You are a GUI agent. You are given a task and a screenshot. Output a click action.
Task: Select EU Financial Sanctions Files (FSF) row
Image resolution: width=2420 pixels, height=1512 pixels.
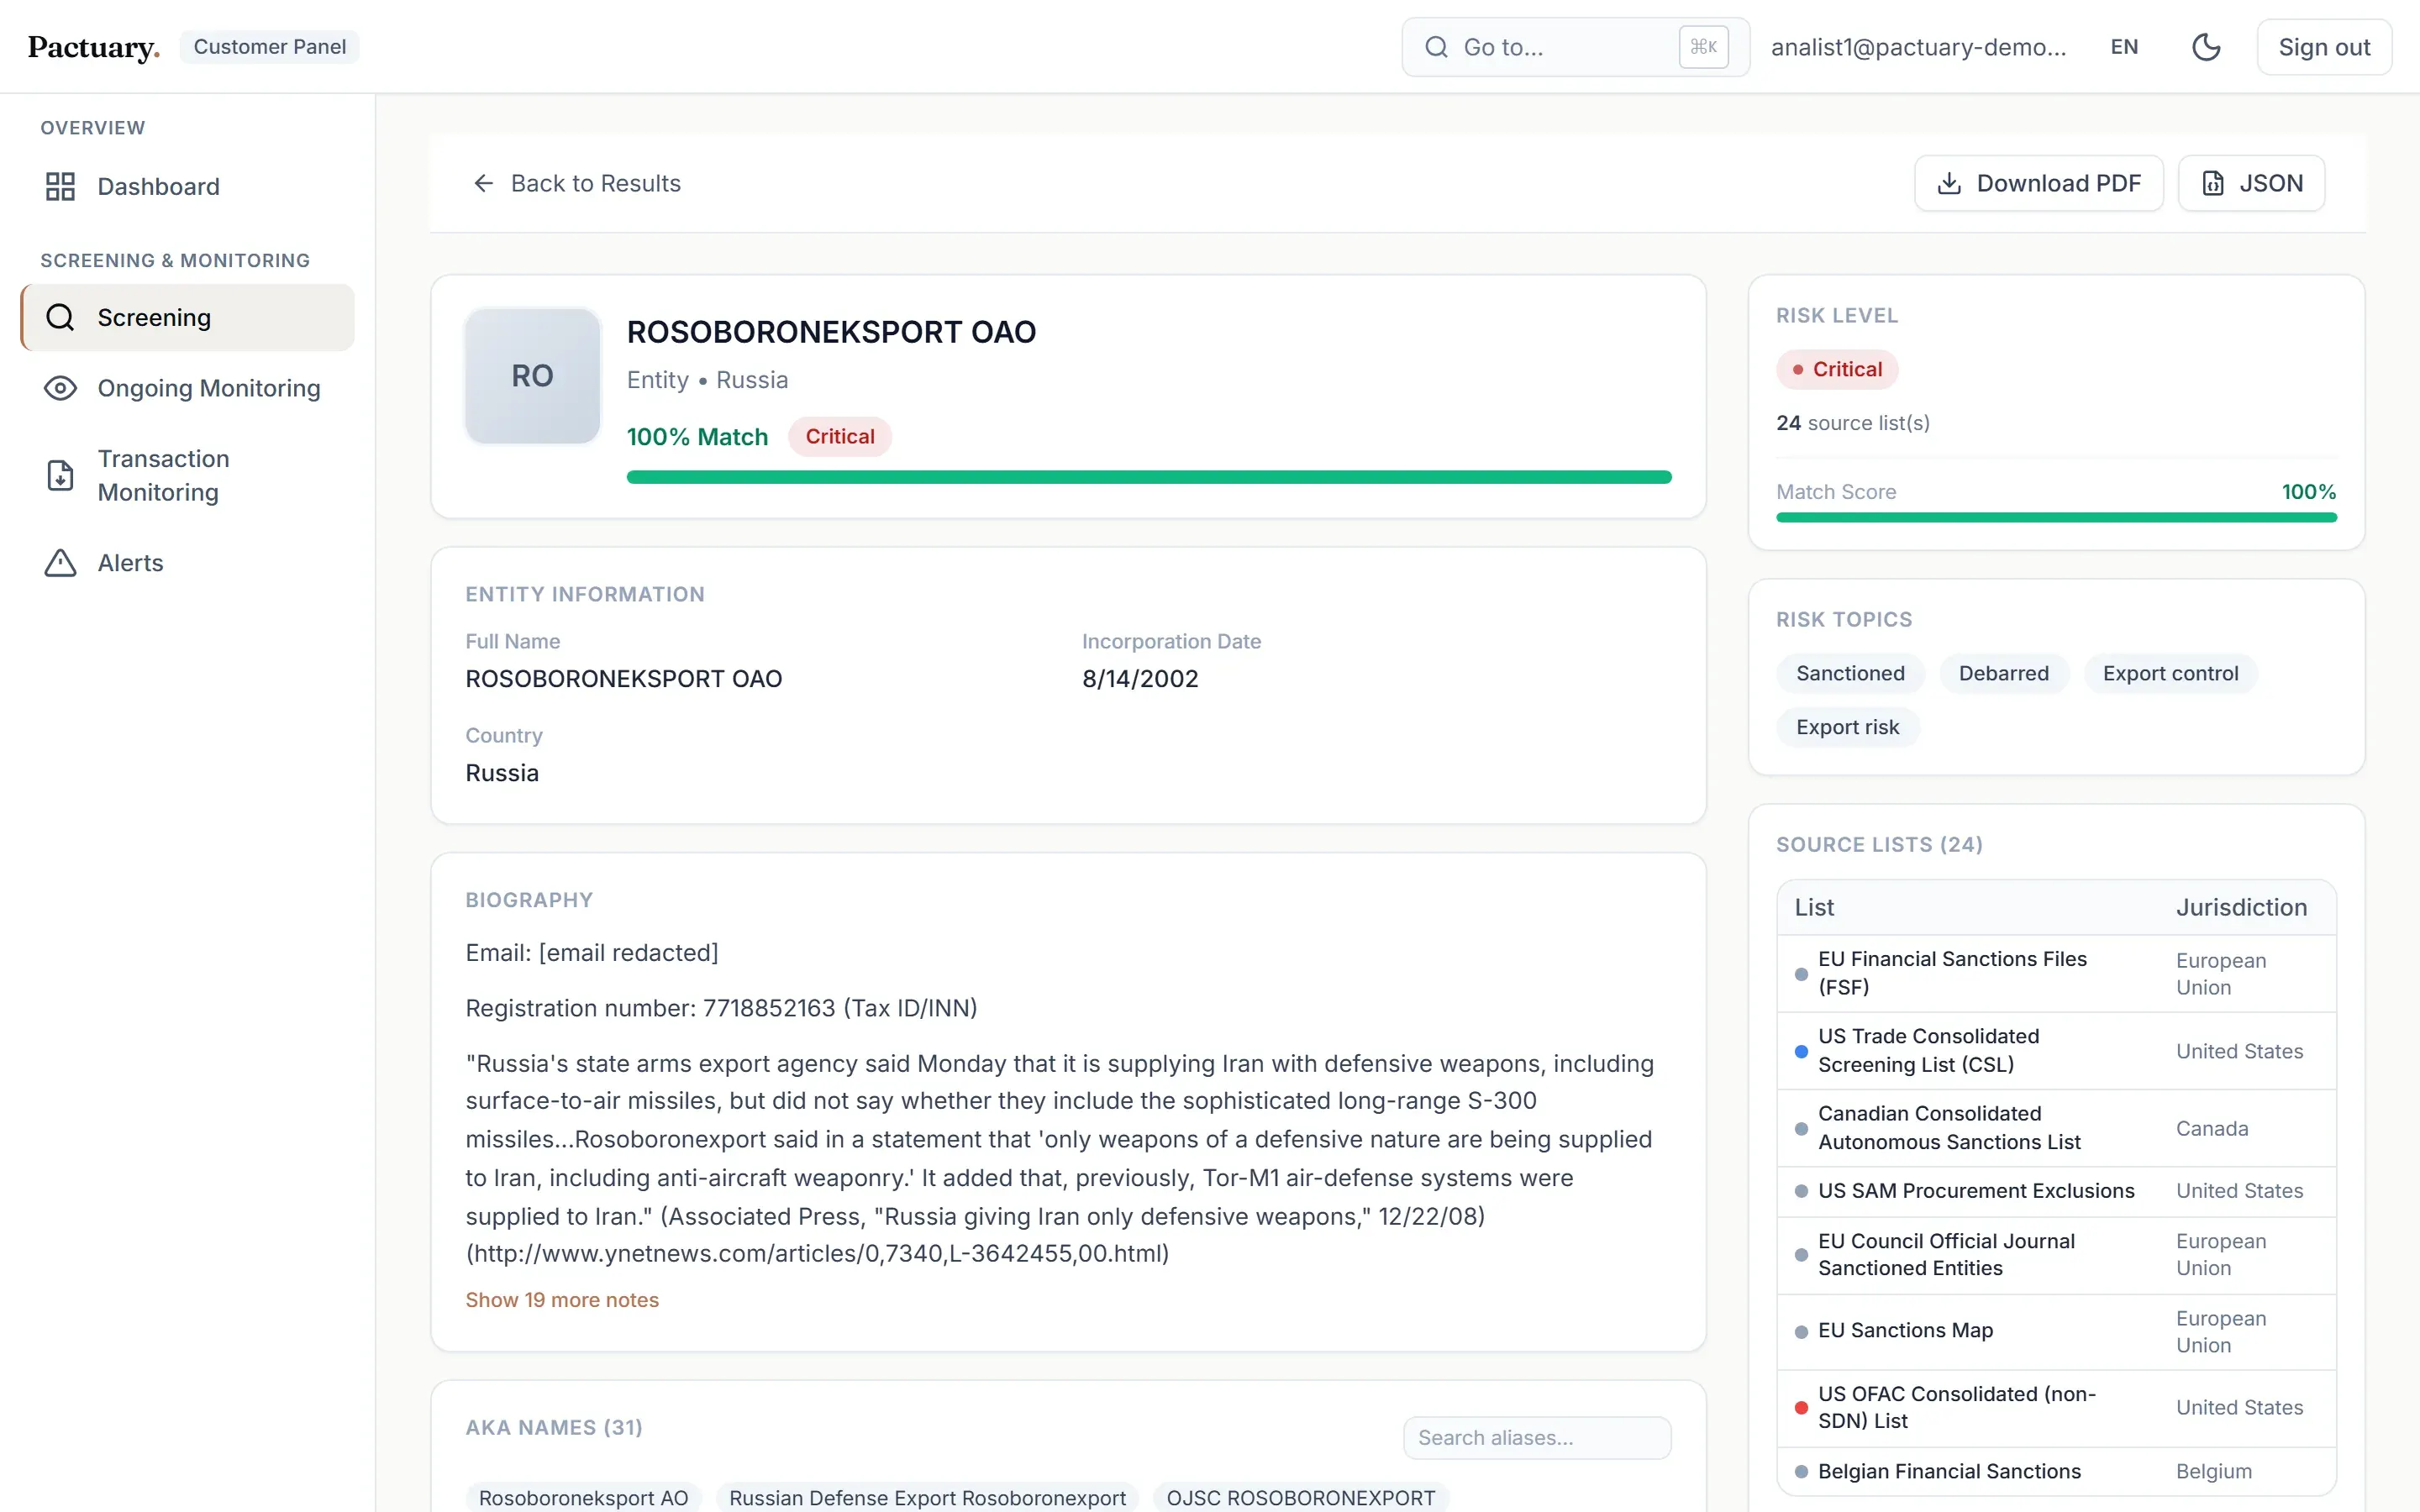coord(2056,973)
